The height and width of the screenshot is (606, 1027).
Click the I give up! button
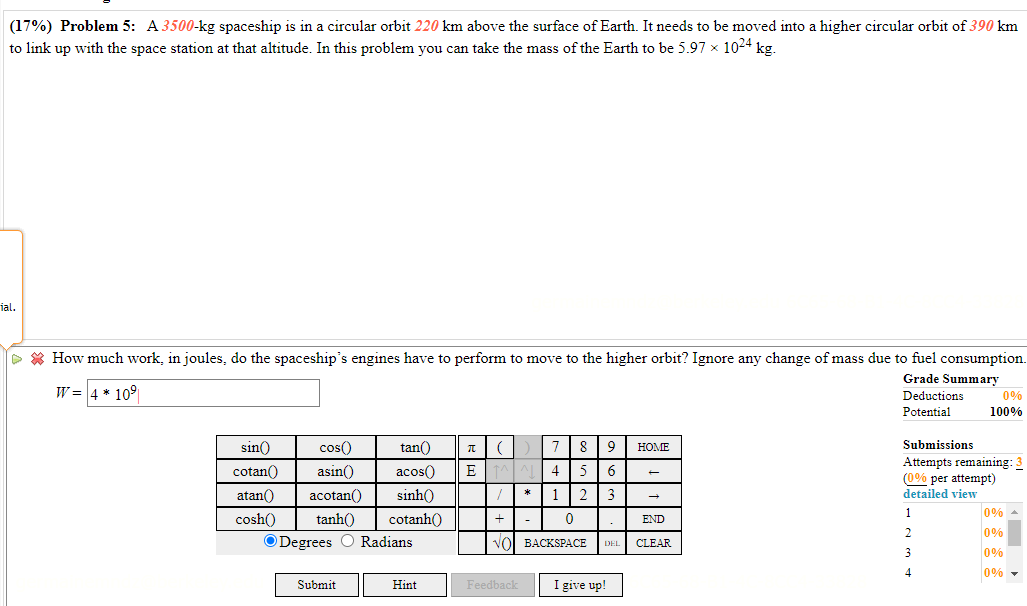coord(580,584)
